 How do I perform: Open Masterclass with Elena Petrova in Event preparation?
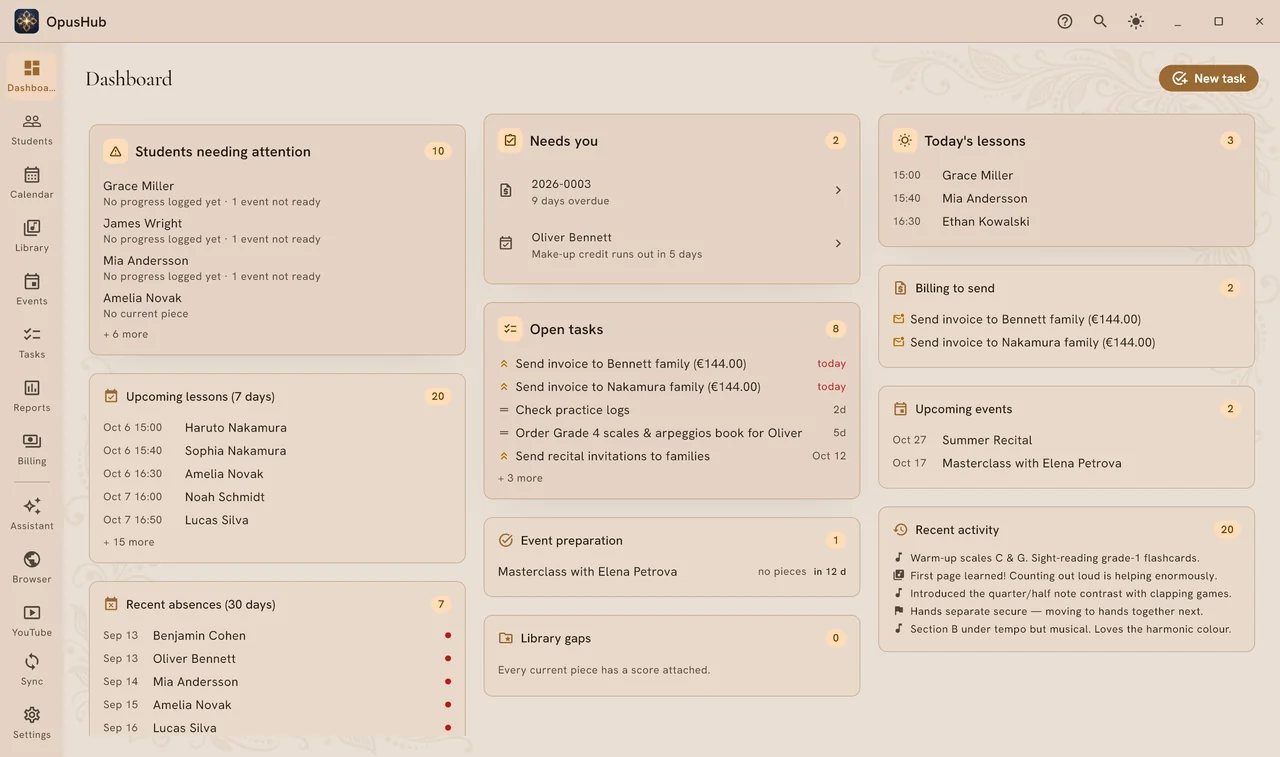tap(672, 572)
